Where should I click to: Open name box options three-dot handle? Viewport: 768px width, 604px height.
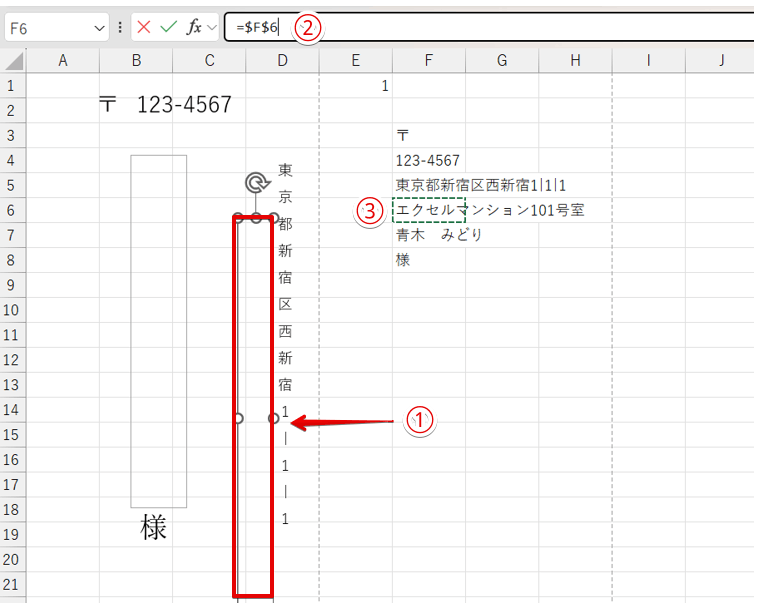120,27
